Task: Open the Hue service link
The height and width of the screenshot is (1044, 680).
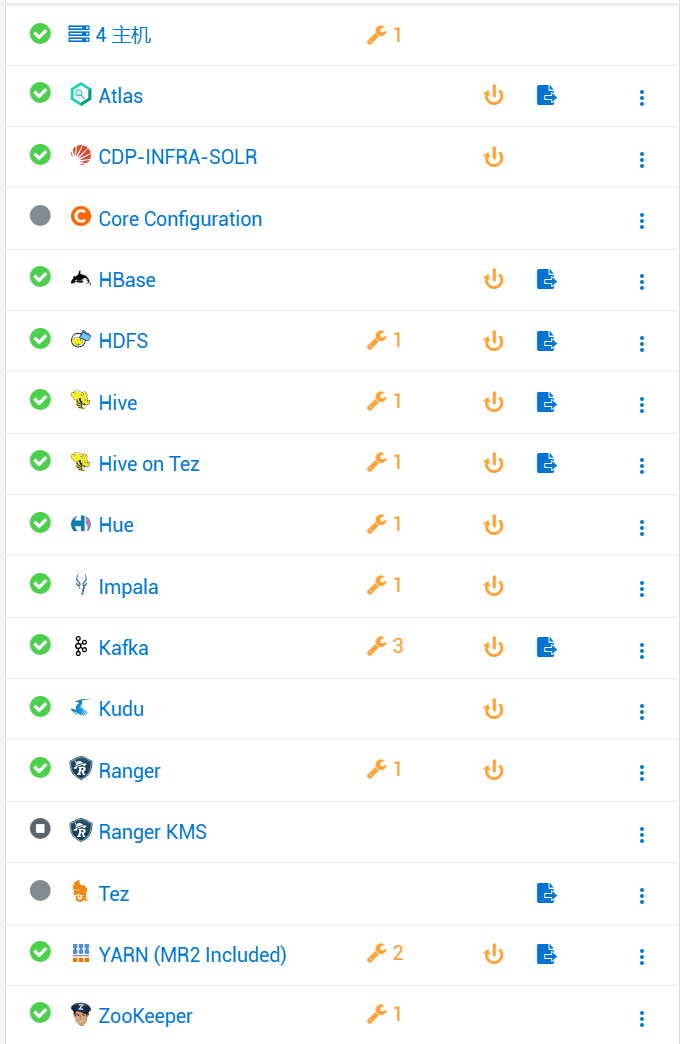Action: click(116, 525)
